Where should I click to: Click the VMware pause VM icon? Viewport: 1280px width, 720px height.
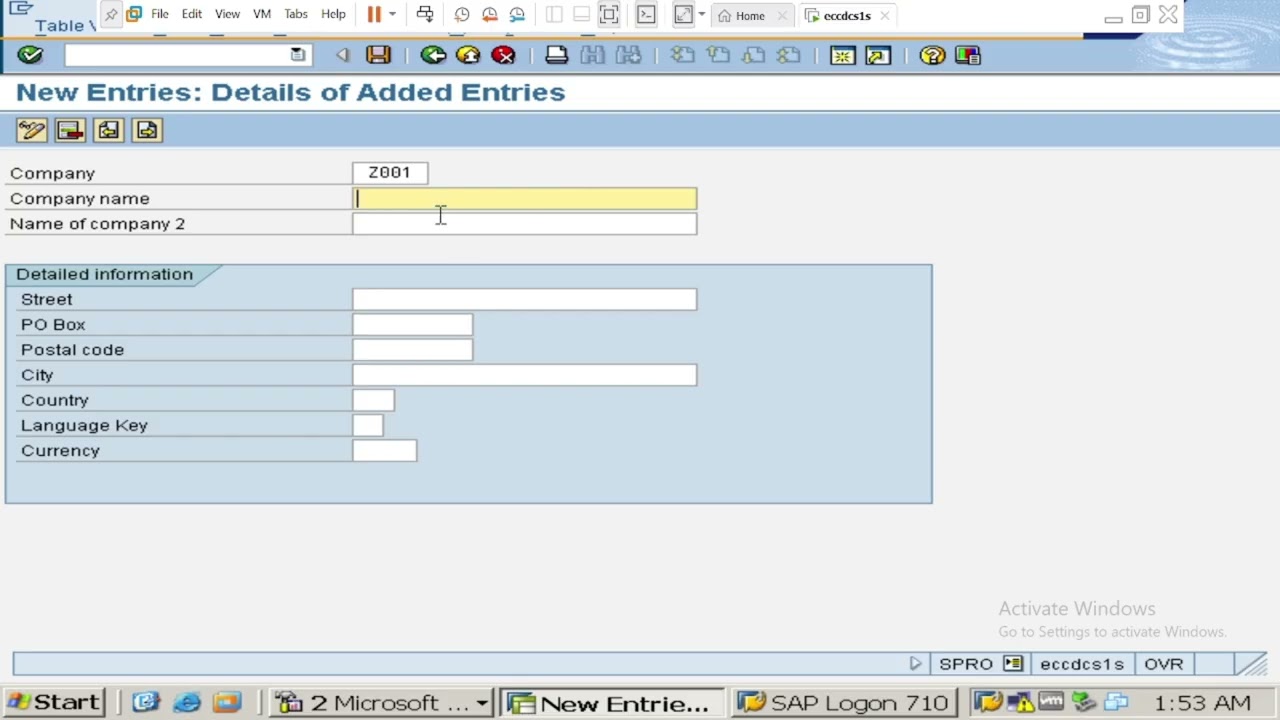(374, 15)
